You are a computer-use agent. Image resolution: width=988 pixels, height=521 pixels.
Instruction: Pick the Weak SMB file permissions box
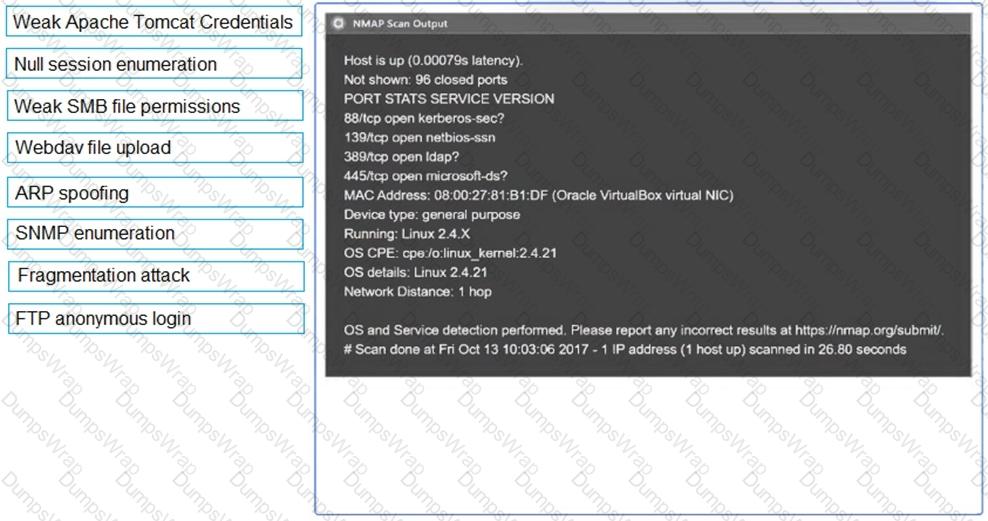154,106
